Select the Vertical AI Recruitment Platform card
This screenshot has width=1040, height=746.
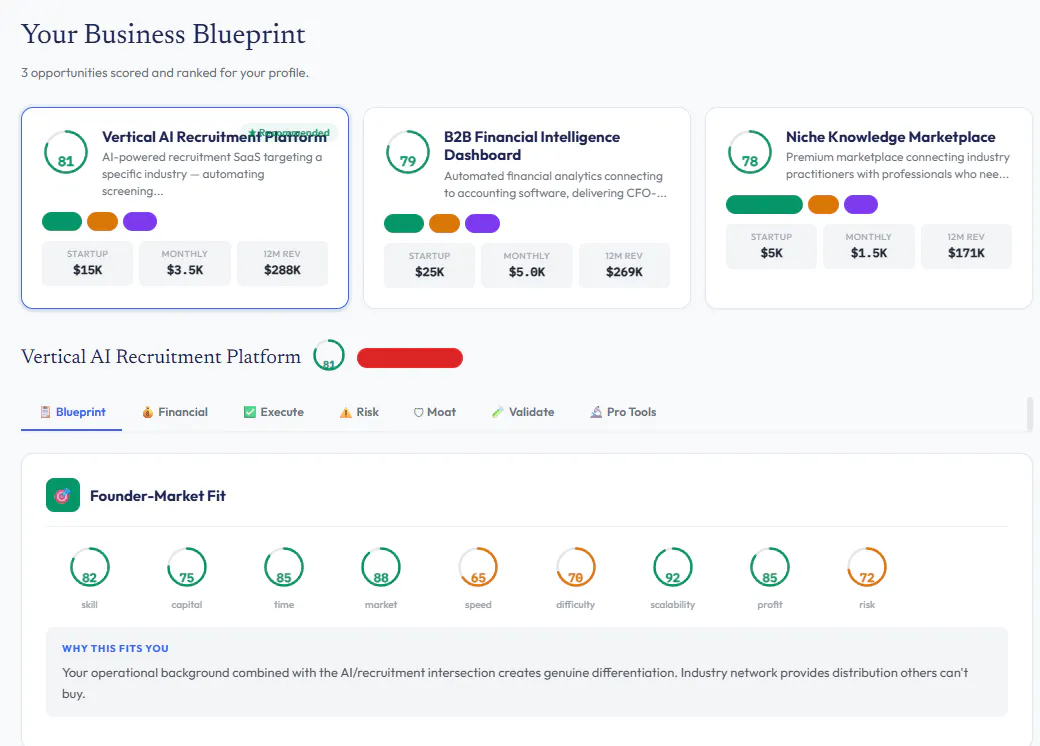(185, 208)
